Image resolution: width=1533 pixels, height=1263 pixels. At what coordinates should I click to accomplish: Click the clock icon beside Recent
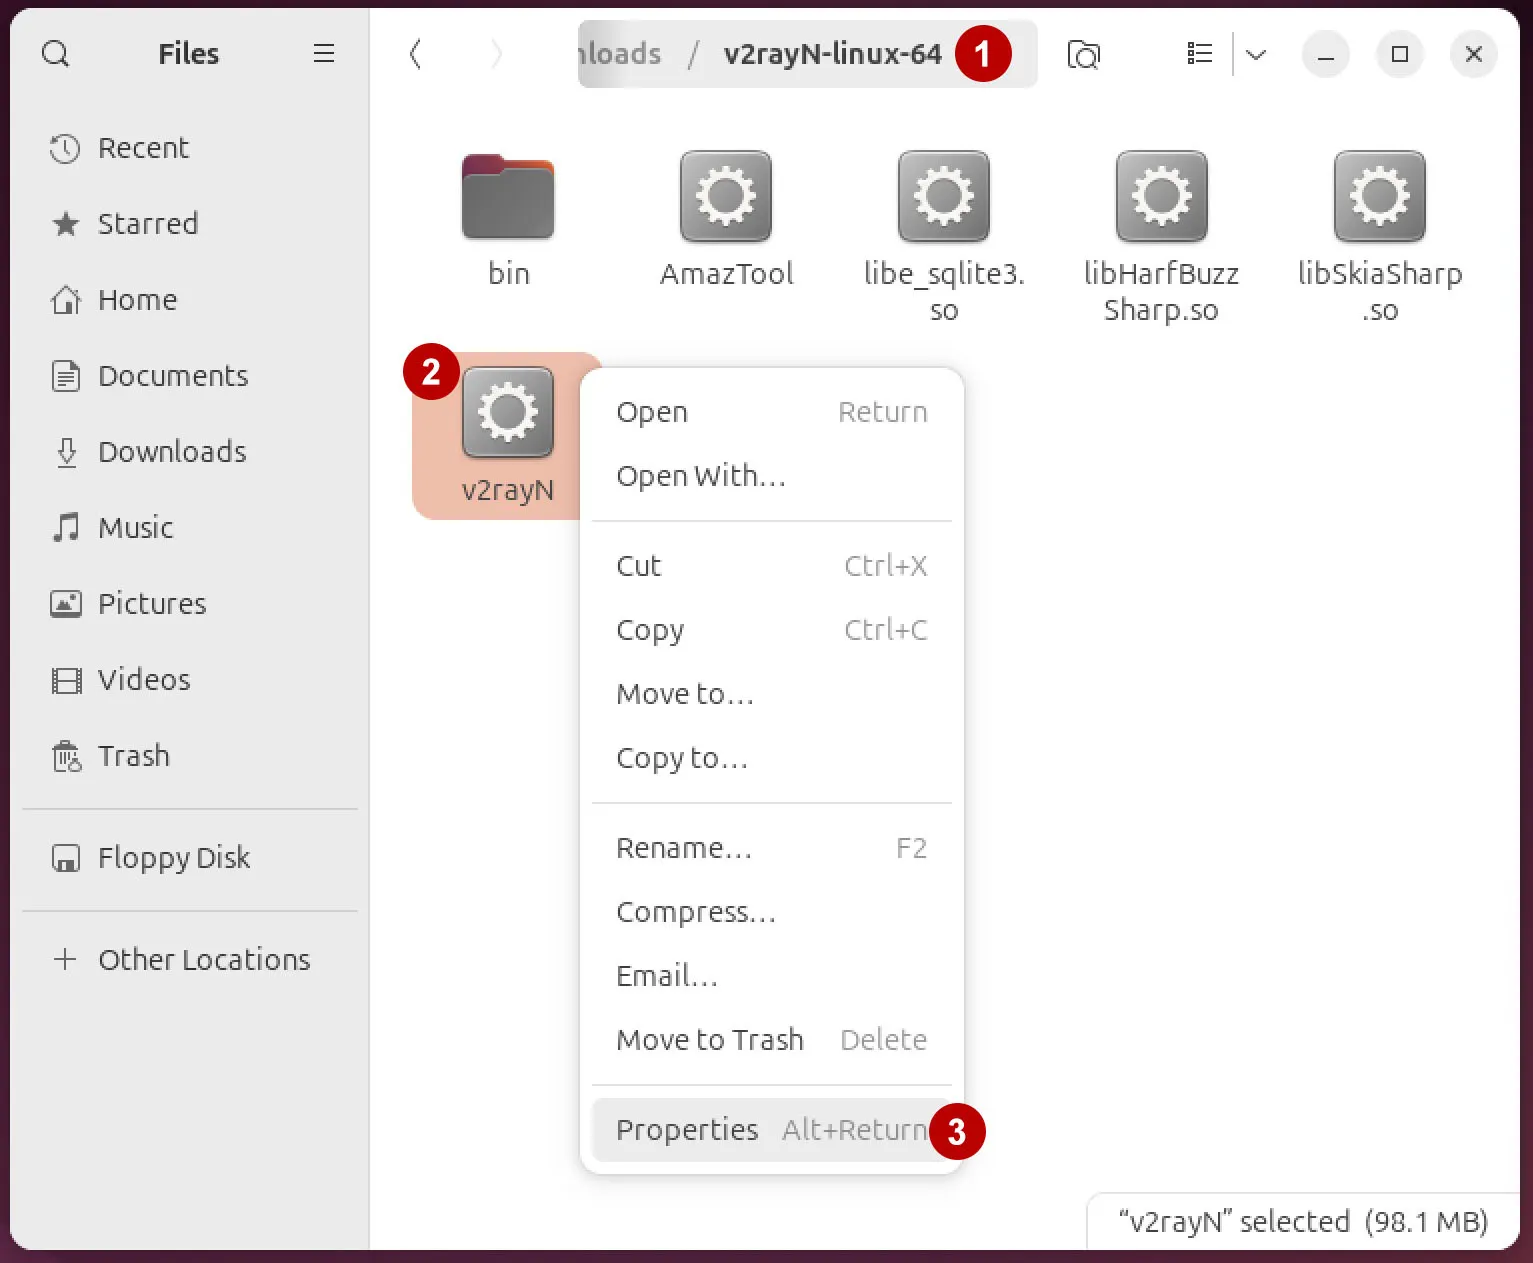(x=65, y=149)
